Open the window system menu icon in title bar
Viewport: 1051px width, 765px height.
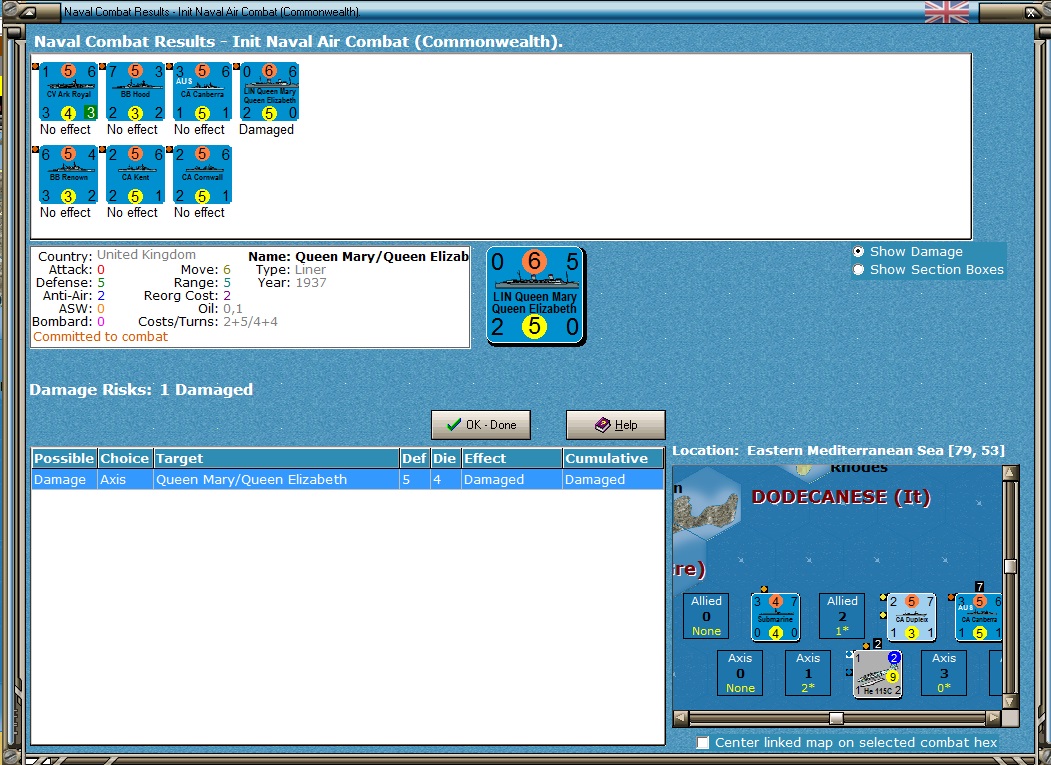pyautogui.click(x=29, y=11)
